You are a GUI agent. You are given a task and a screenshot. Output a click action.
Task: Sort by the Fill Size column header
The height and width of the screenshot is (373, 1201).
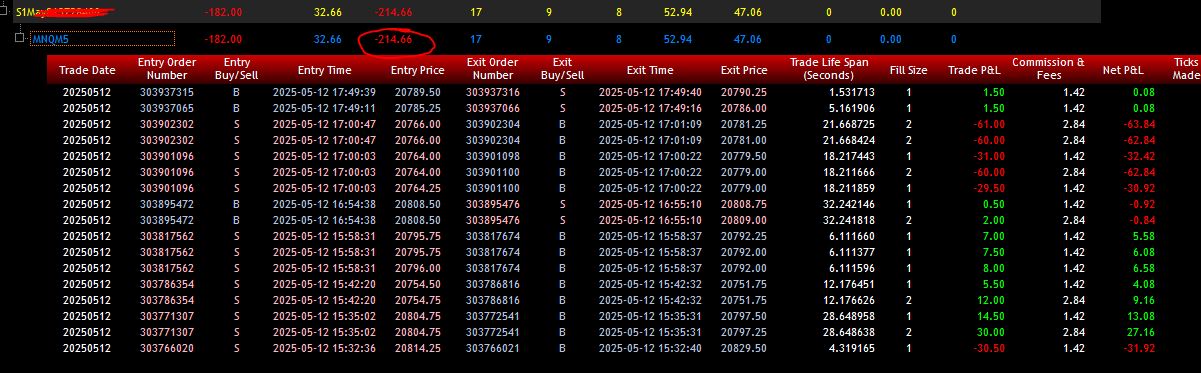(908, 70)
